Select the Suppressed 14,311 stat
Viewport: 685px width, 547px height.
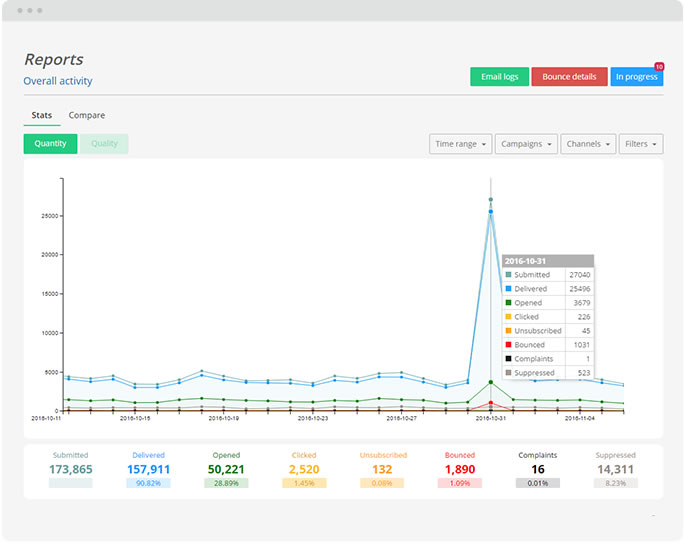tap(615, 469)
